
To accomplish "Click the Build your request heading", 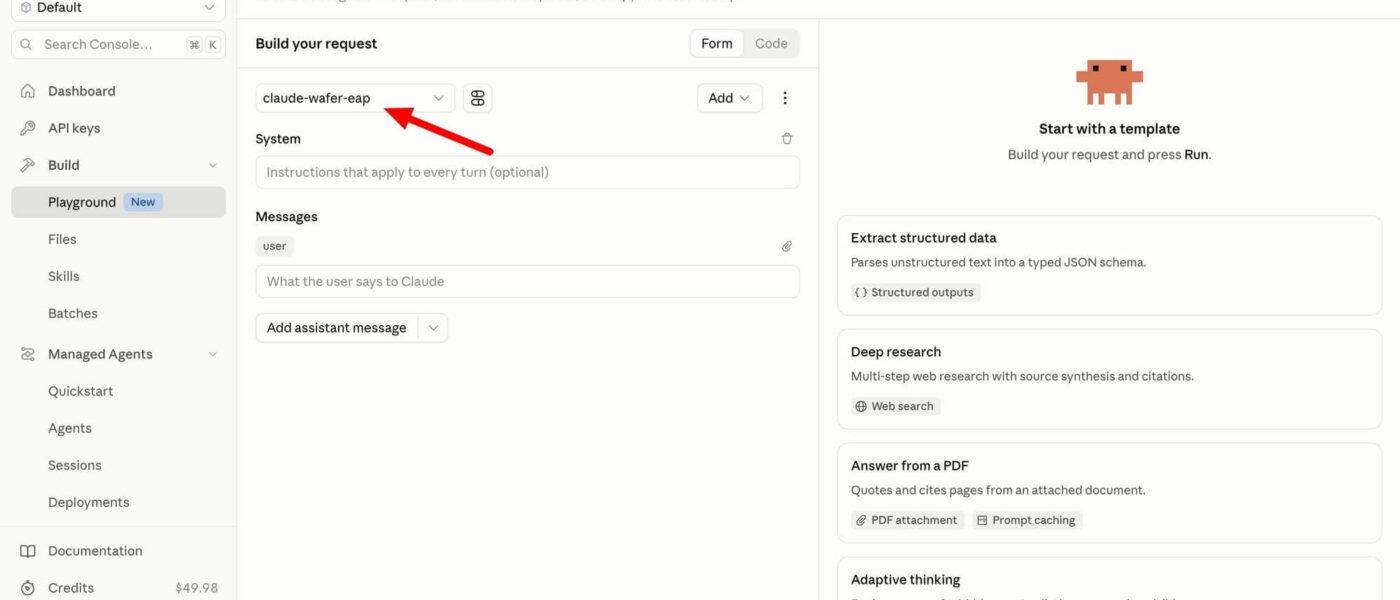I will 316,43.
